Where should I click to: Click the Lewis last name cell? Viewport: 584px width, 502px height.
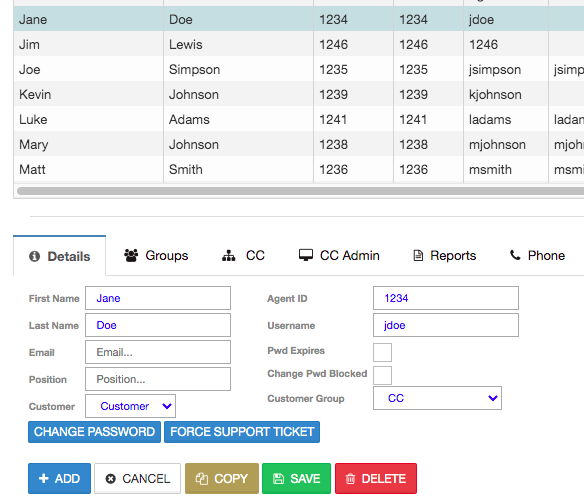[238, 44]
